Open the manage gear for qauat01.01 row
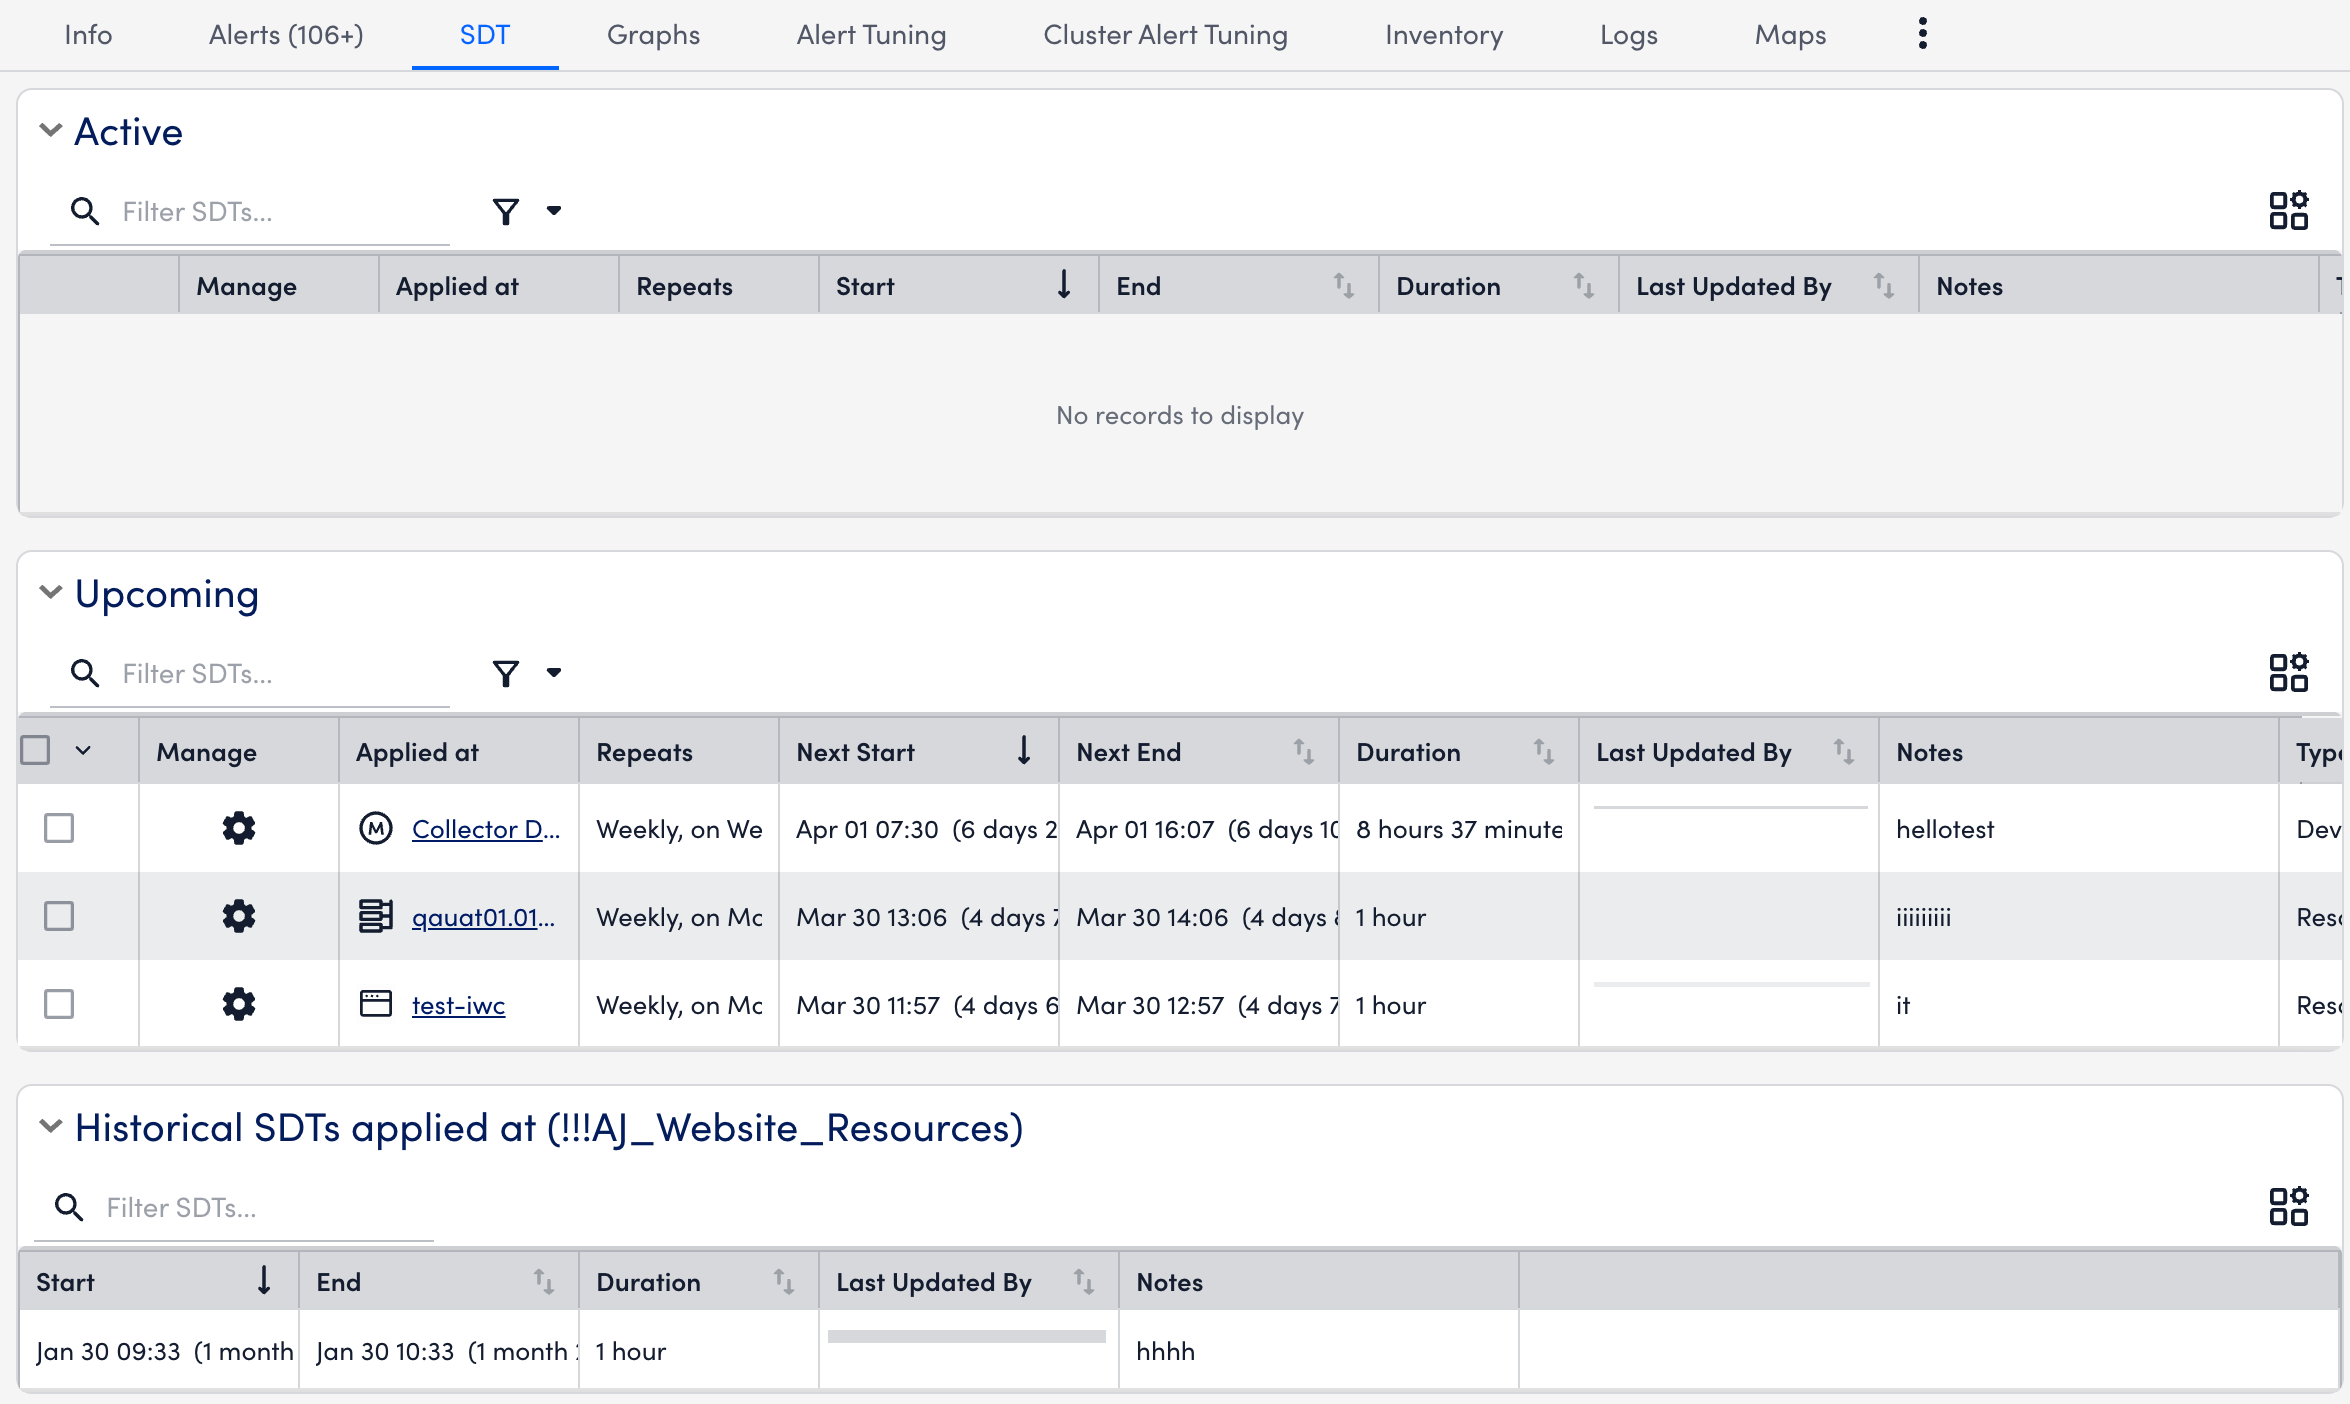Image resolution: width=2350 pixels, height=1404 pixels. [238, 916]
